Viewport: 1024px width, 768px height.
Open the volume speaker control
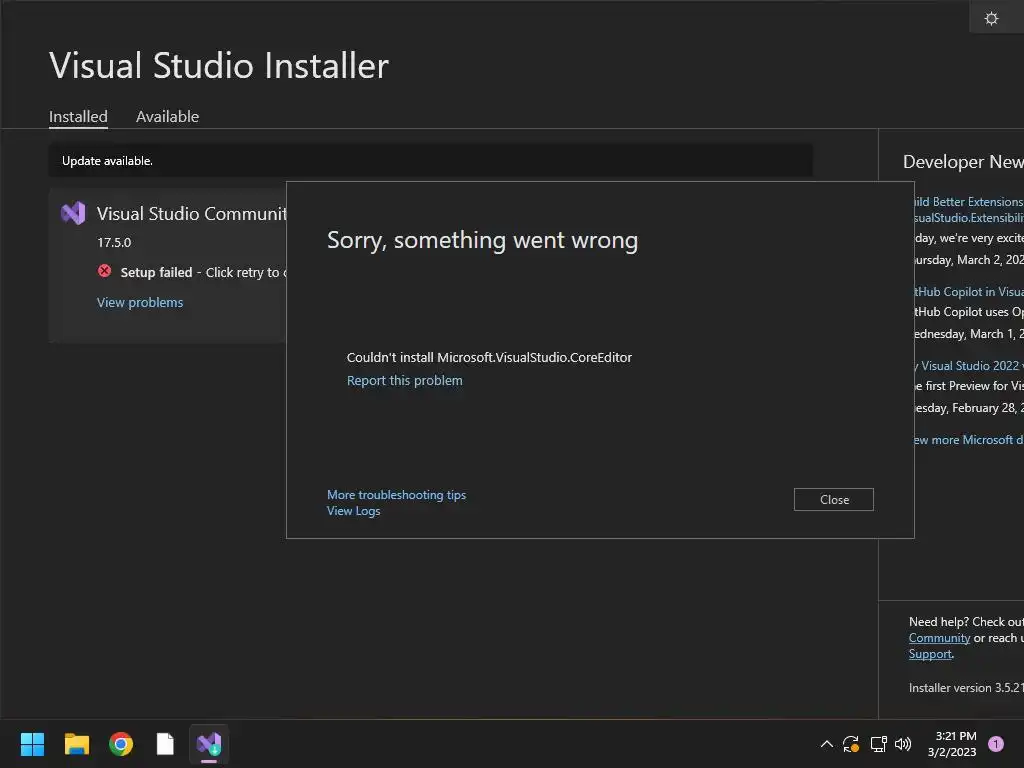click(x=903, y=744)
